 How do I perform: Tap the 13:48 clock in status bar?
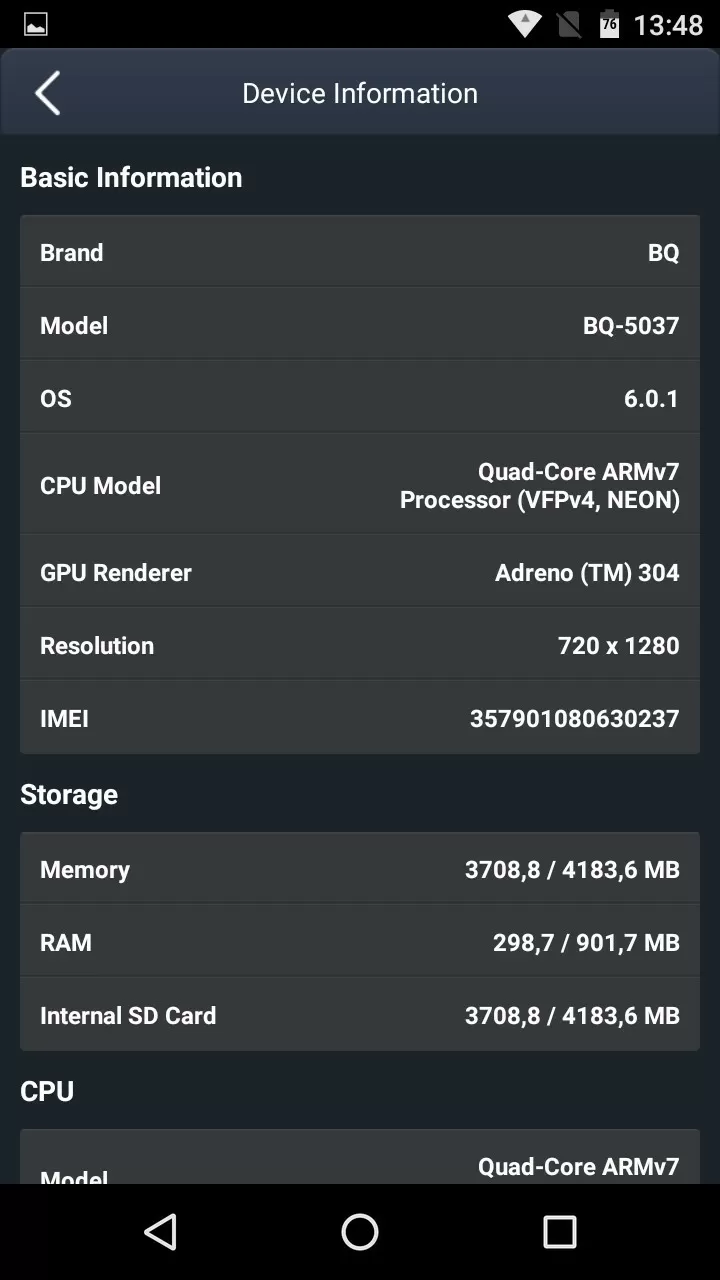click(668, 24)
